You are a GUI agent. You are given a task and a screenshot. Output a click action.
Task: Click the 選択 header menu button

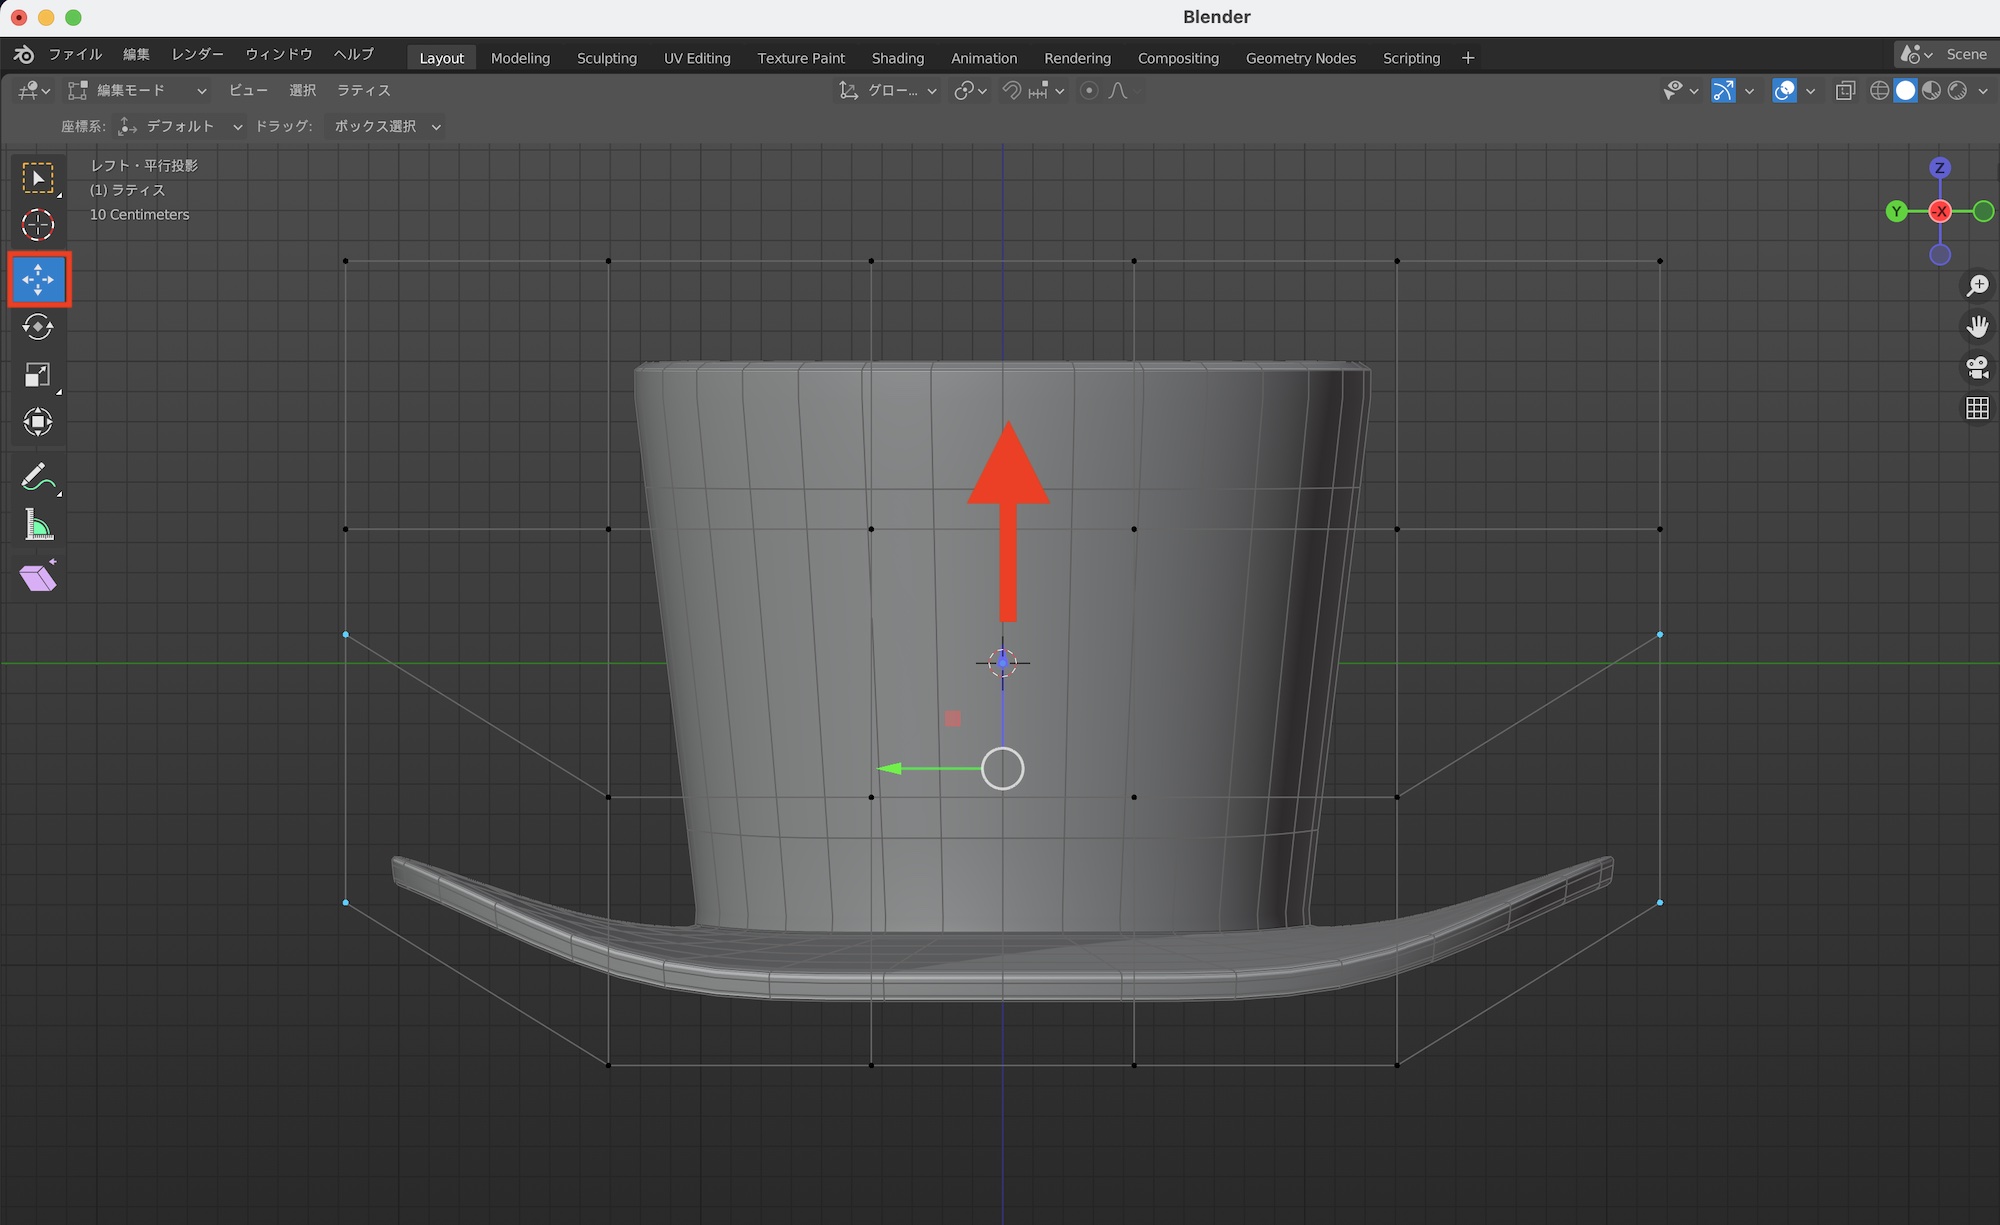point(302,91)
